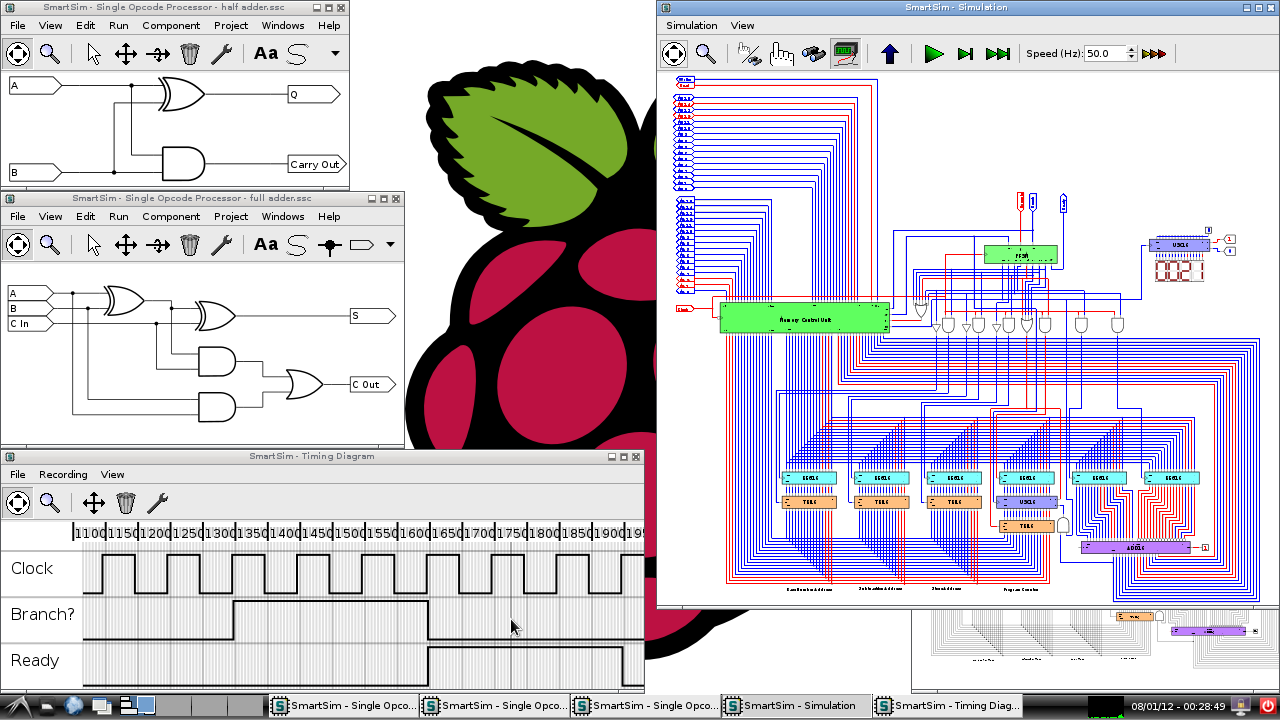Open toolbar overflow arrow in full adder window
Image resolution: width=1280 pixels, height=720 pixels.
(390, 244)
